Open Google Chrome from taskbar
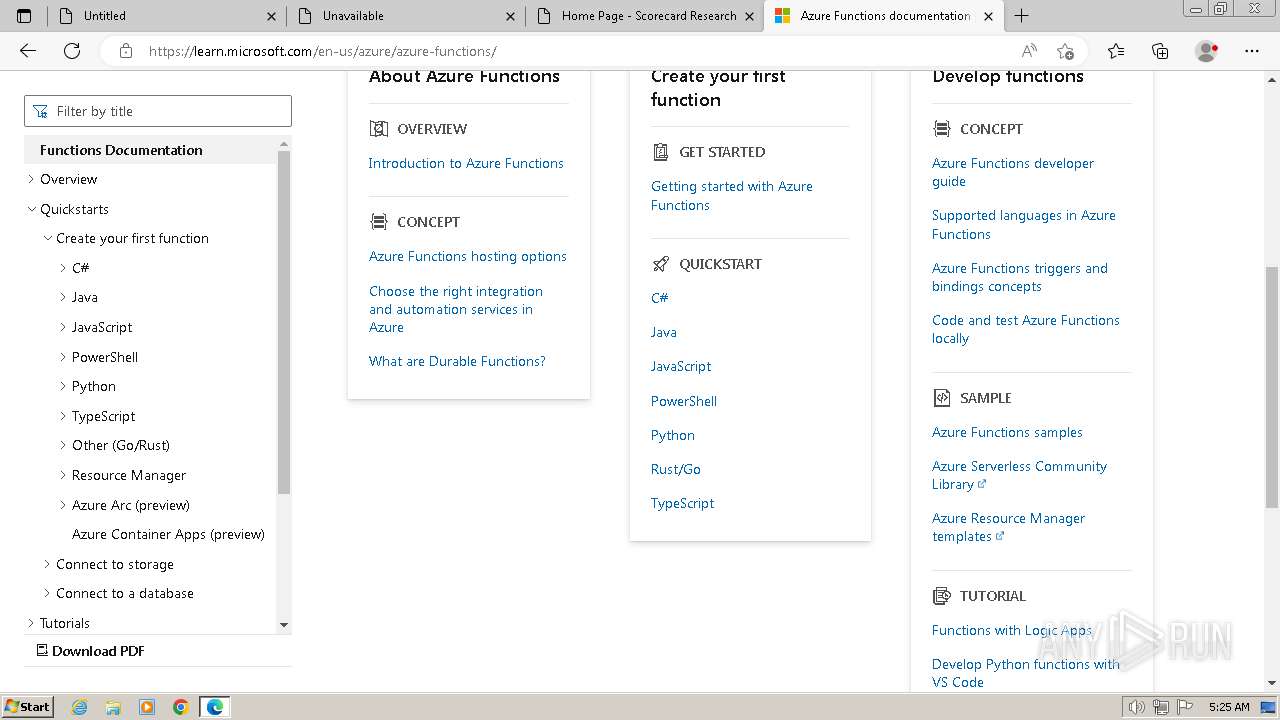 tap(181, 707)
